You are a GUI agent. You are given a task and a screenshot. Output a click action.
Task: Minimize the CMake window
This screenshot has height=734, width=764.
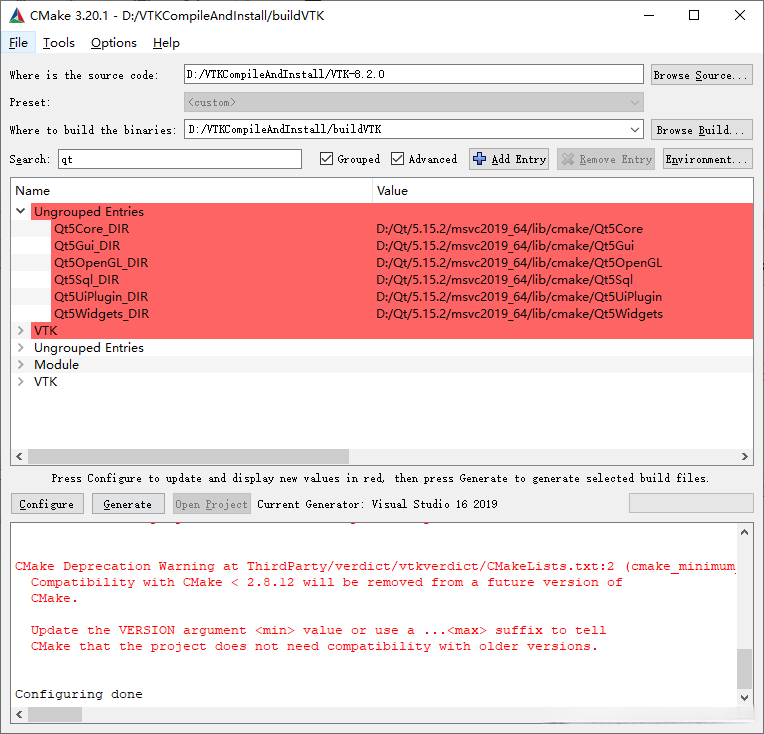649,15
